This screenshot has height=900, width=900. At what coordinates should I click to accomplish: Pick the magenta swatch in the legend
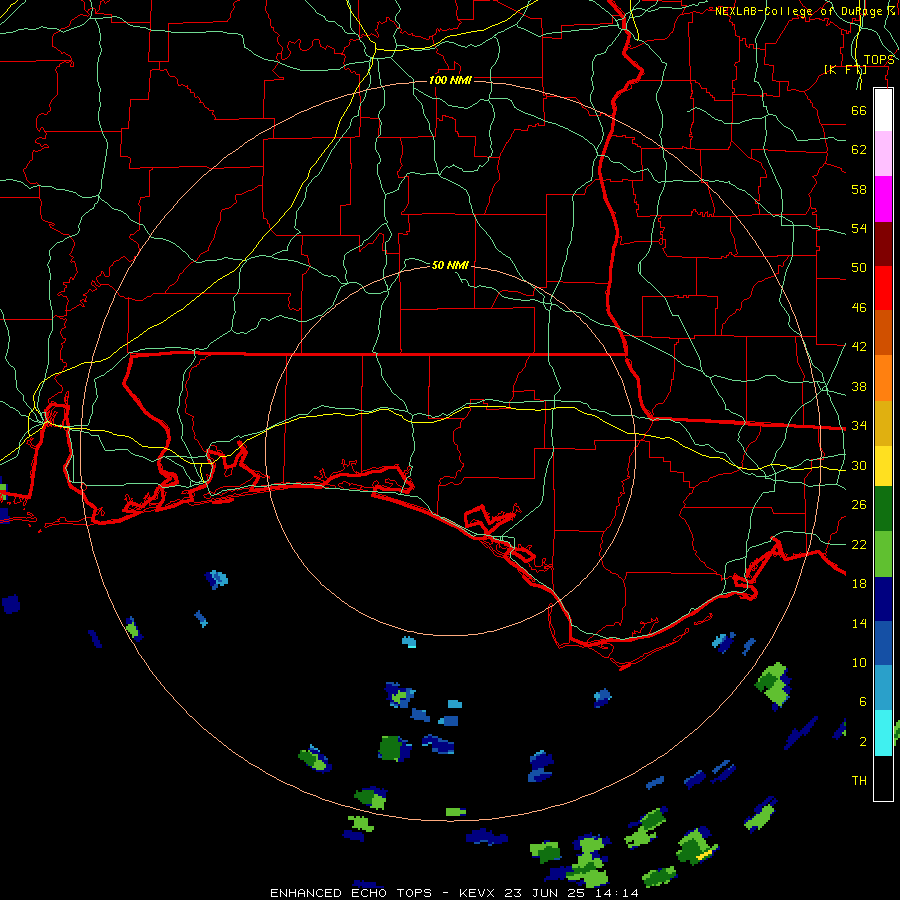click(x=883, y=199)
